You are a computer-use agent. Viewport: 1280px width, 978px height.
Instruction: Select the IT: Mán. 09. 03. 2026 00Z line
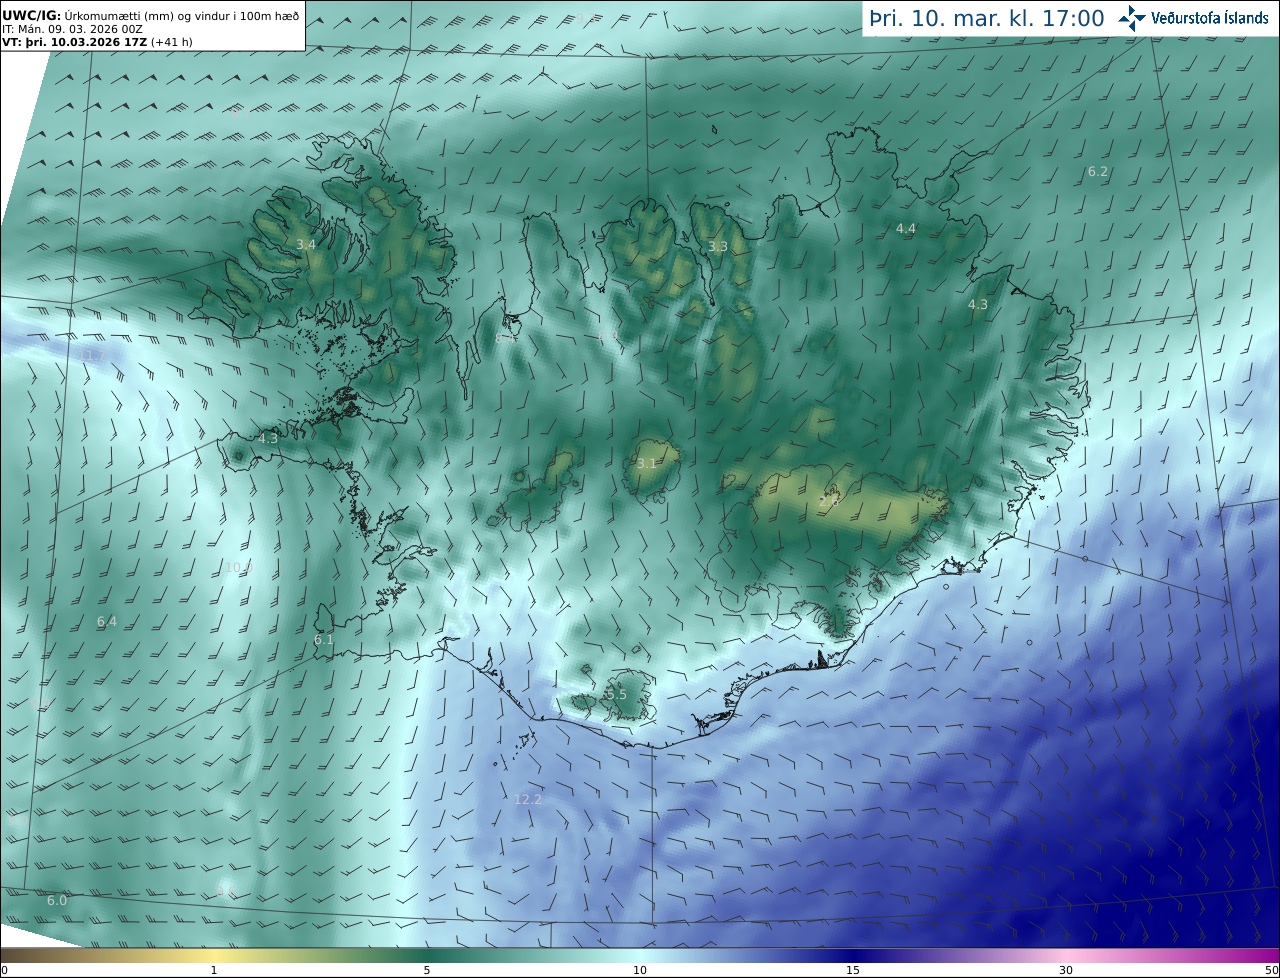[73, 29]
